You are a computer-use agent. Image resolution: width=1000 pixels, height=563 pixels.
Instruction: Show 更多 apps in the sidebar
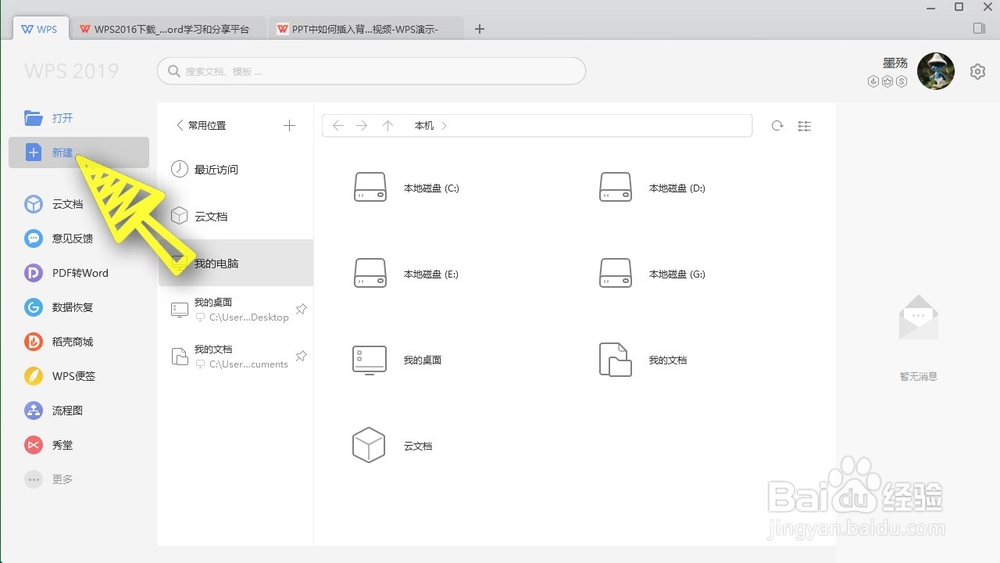click(x=48, y=479)
